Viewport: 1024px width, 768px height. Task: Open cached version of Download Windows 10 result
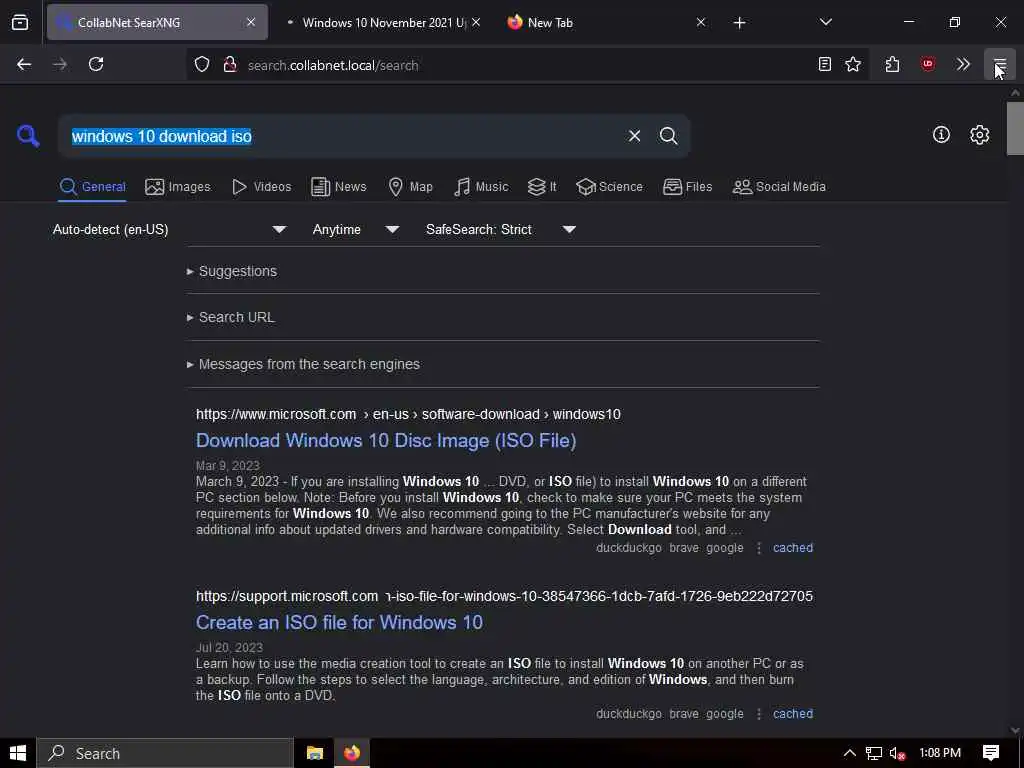pyautogui.click(x=793, y=548)
